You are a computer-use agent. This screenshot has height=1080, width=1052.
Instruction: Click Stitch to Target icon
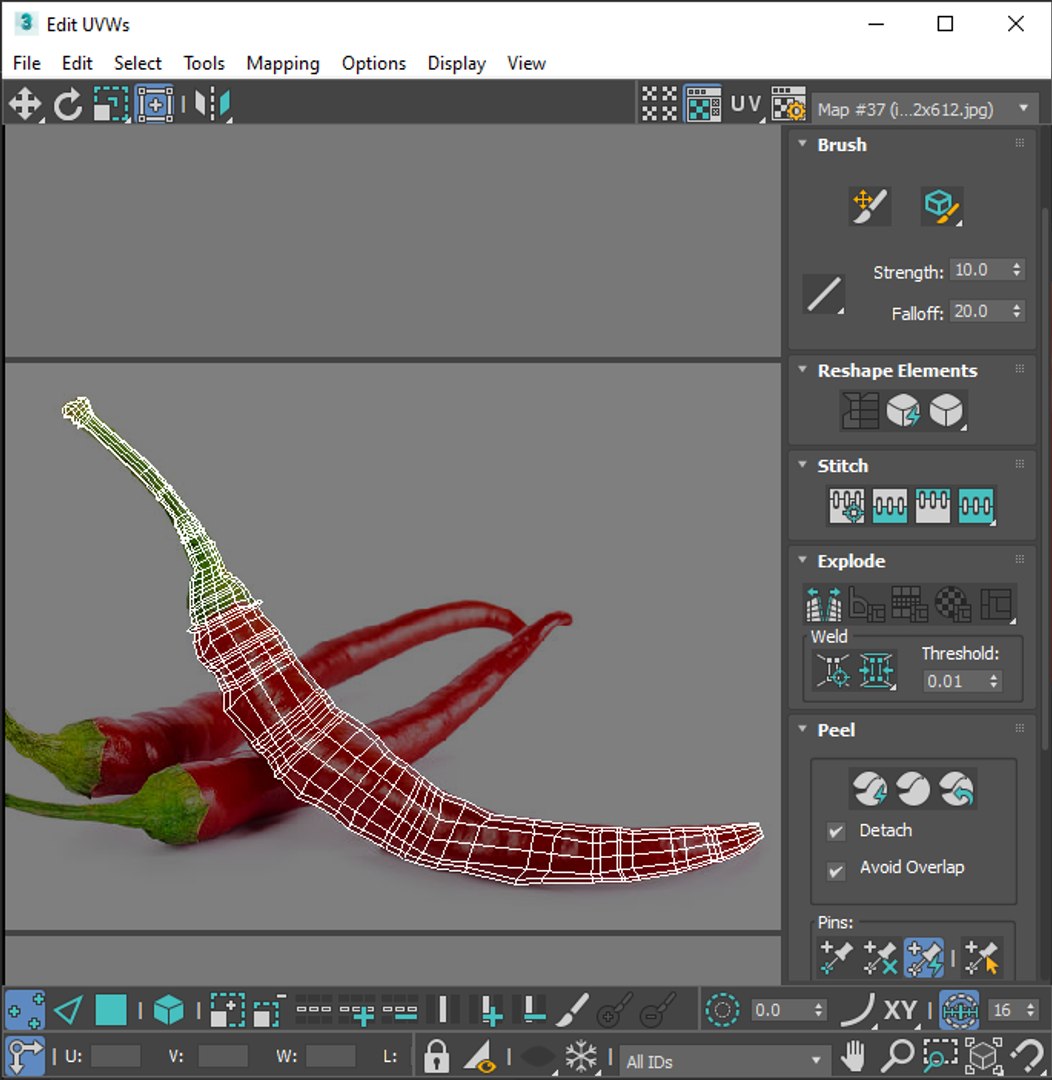click(x=847, y=506)
